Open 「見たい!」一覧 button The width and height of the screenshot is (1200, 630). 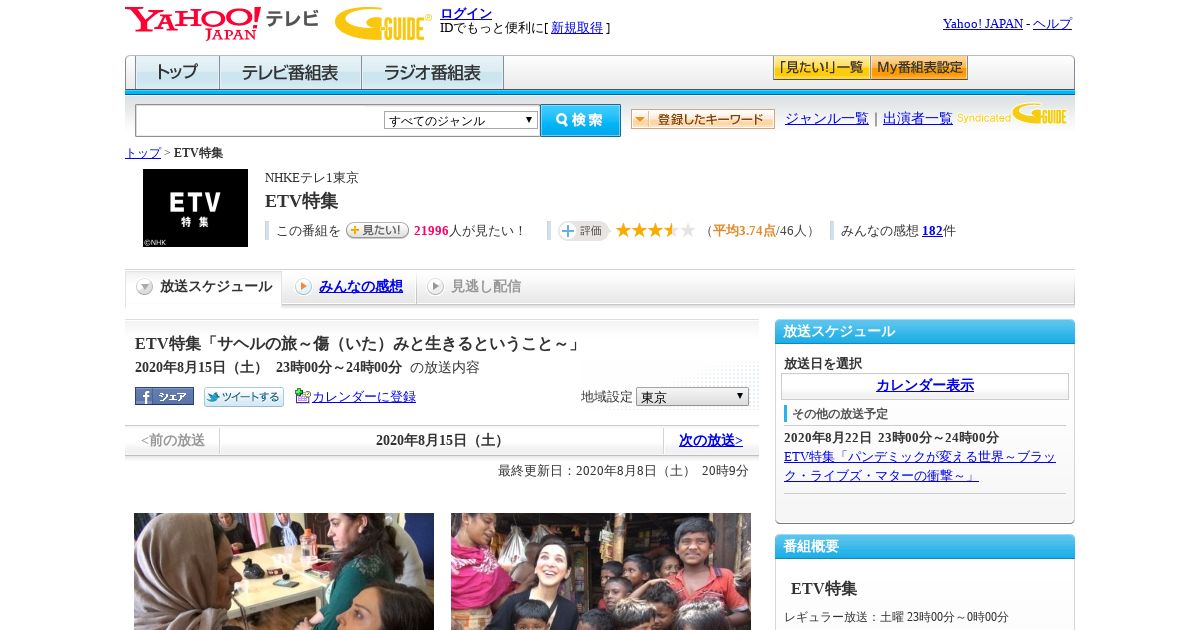point(821,68)
